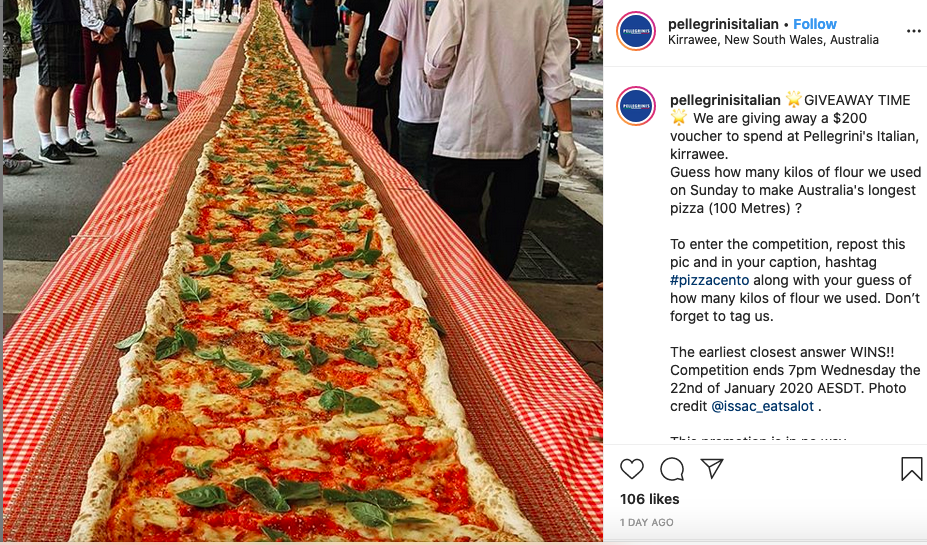
Task: Open comments with the speech bubble icon
Action: [672, 469]
